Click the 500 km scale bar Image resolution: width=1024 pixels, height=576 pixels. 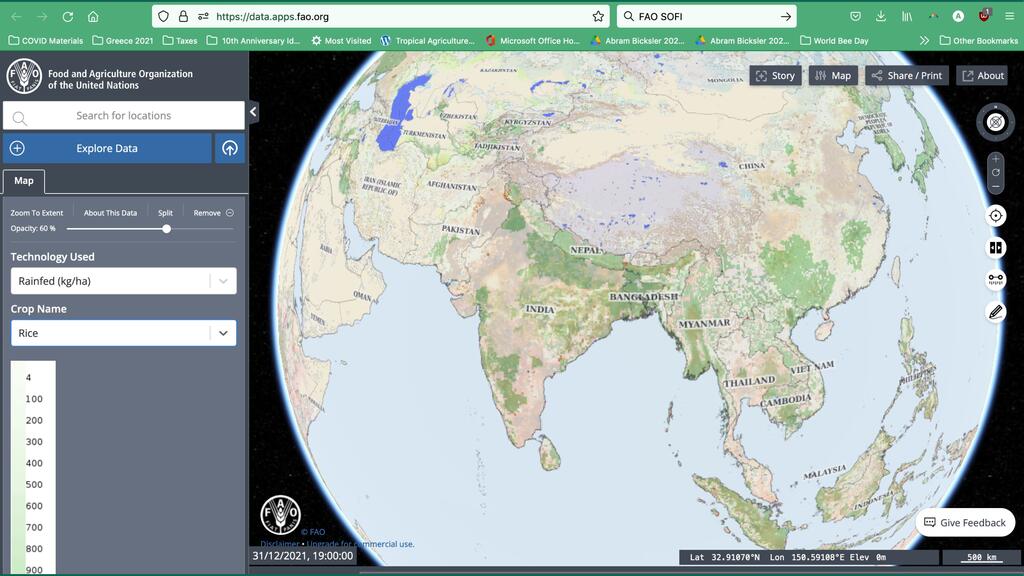click(982, 557)
